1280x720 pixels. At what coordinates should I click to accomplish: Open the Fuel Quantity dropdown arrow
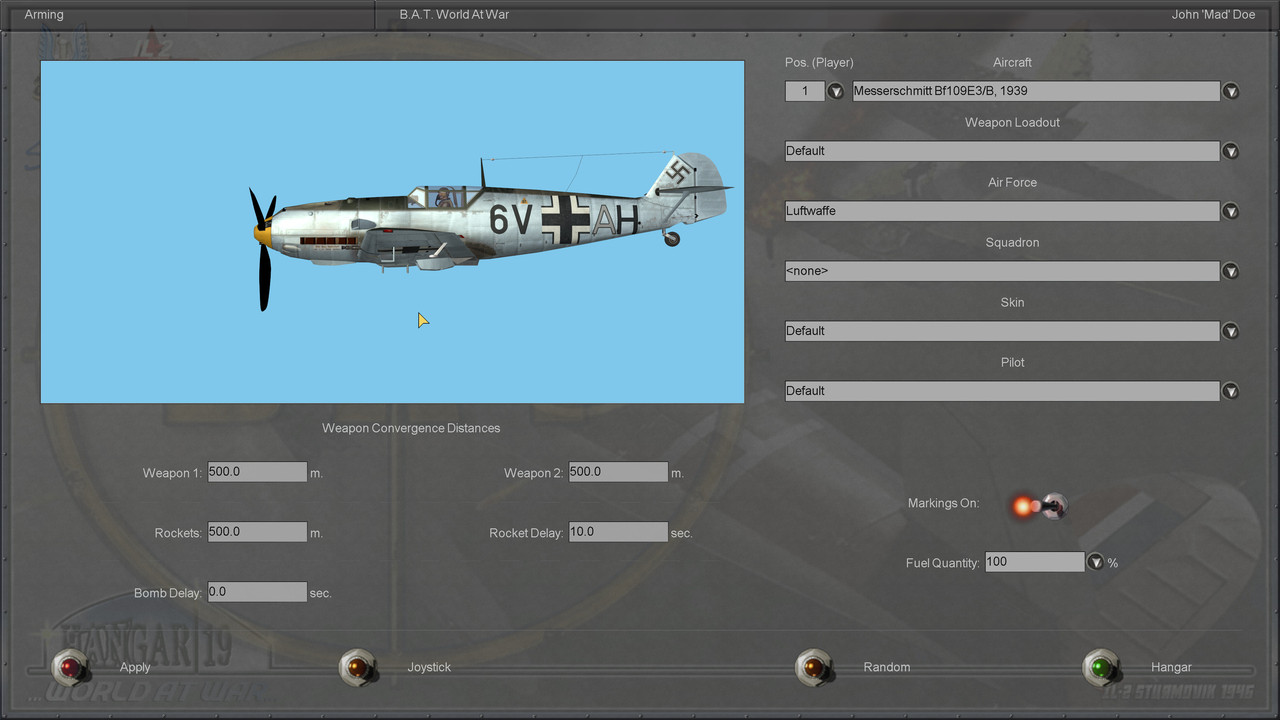(x=1095, y=562)
